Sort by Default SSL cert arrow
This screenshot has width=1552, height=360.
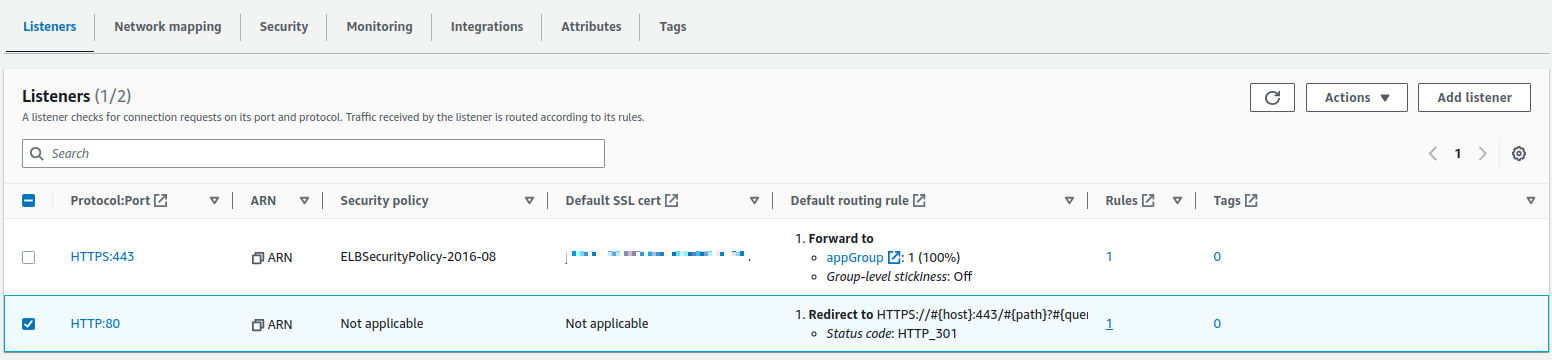coord(754,201)
